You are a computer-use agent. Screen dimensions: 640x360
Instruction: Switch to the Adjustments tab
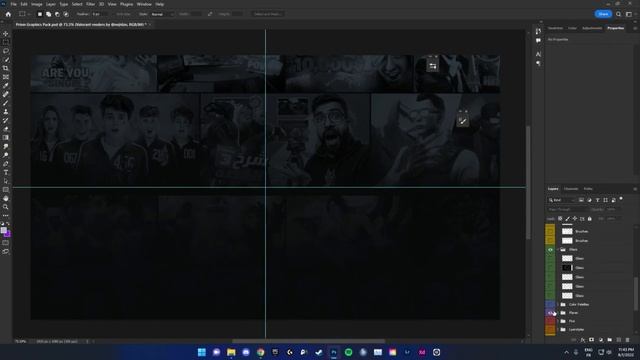(592, 28)
